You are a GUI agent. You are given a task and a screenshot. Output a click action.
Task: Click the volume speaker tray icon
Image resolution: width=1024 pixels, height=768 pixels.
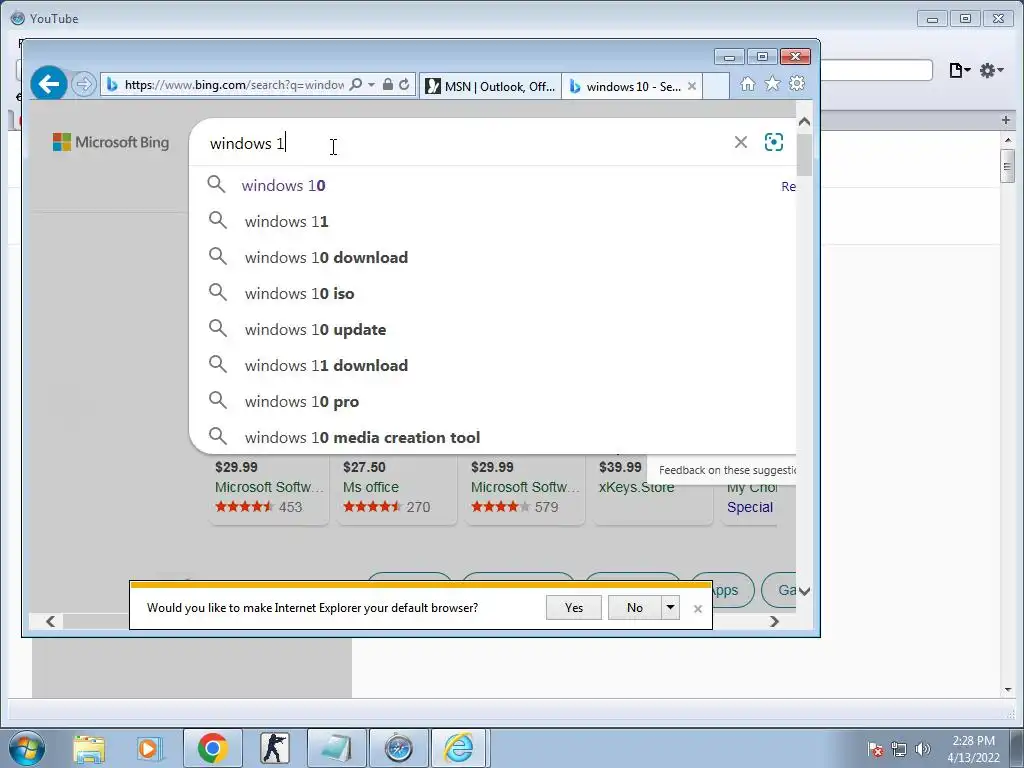pos(923,750)
